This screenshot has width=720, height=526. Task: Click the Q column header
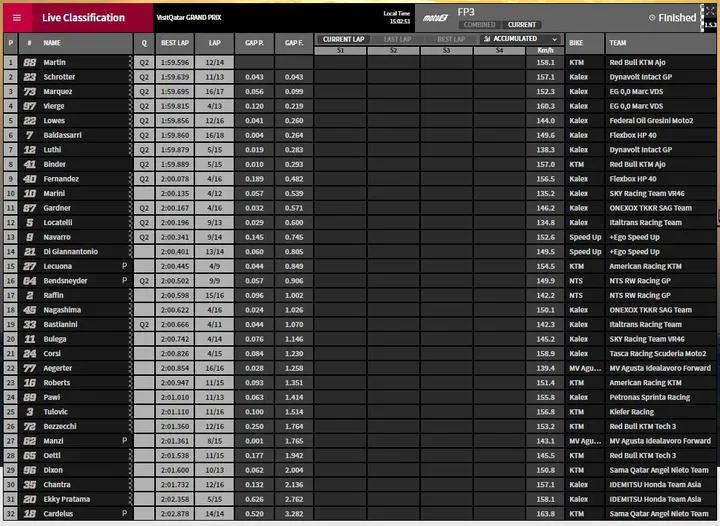coord(144,43)
